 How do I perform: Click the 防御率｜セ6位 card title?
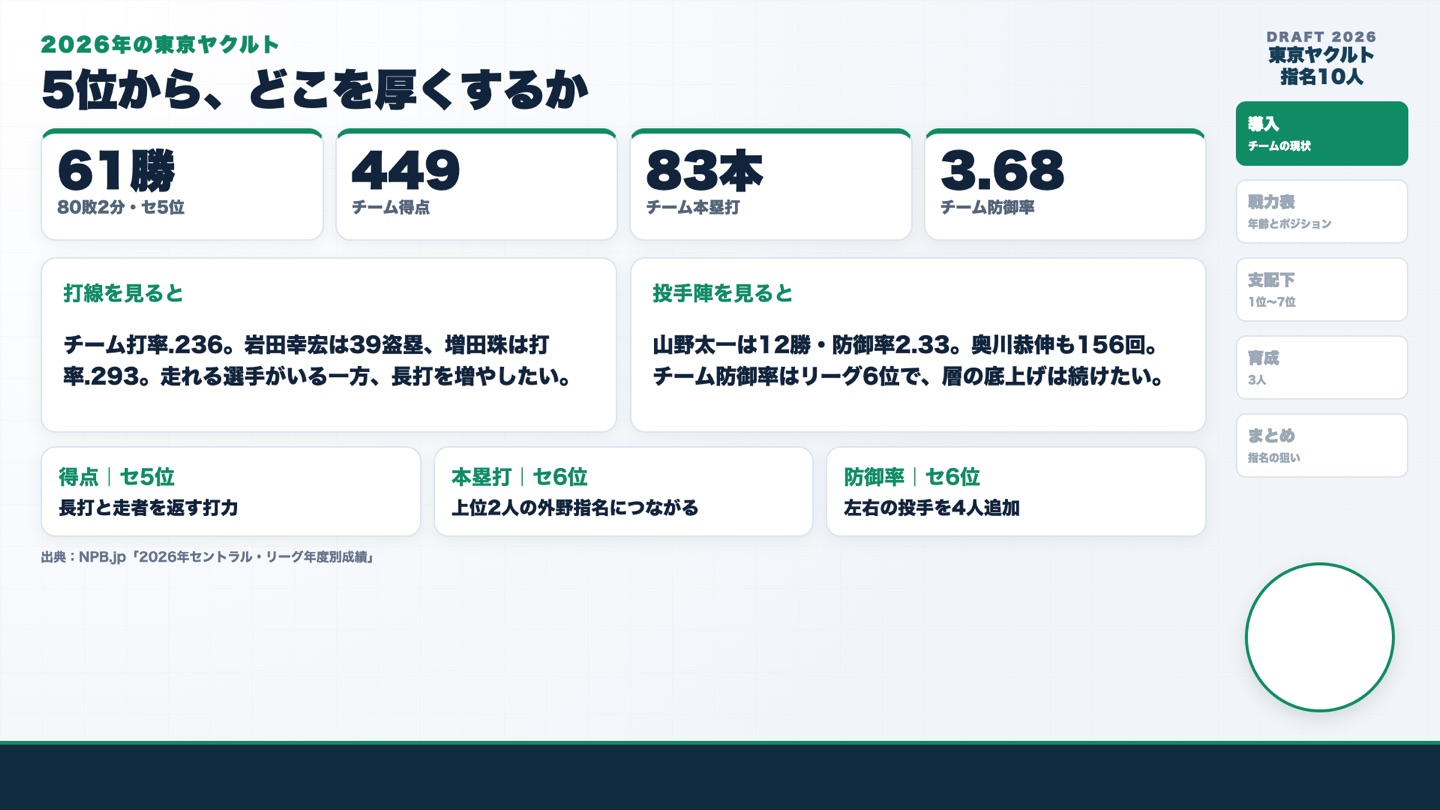(x=912, y=477)
